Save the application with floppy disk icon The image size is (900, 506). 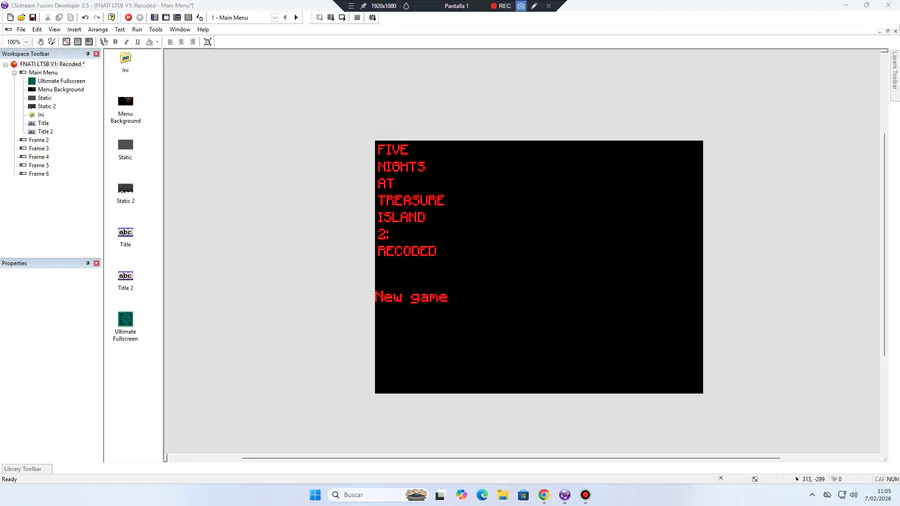coord(33,18)
